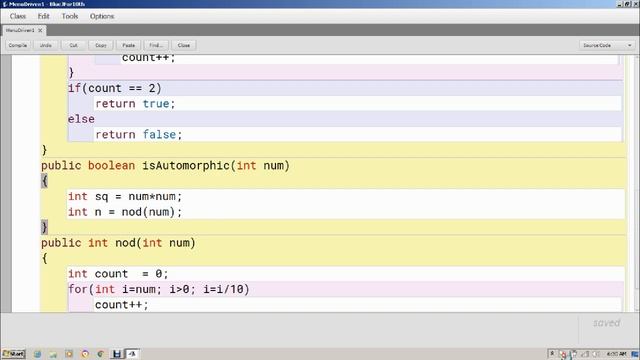The height and width of the screenshot is (360, 640).
Task: Open the Find... dialog button
Action: [x=156, y=45]
